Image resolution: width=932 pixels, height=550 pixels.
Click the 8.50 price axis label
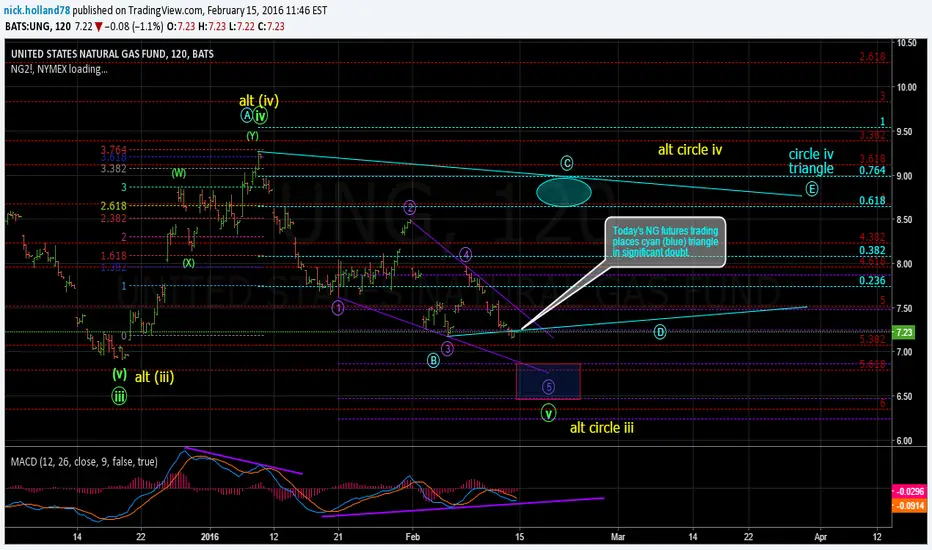904,220
